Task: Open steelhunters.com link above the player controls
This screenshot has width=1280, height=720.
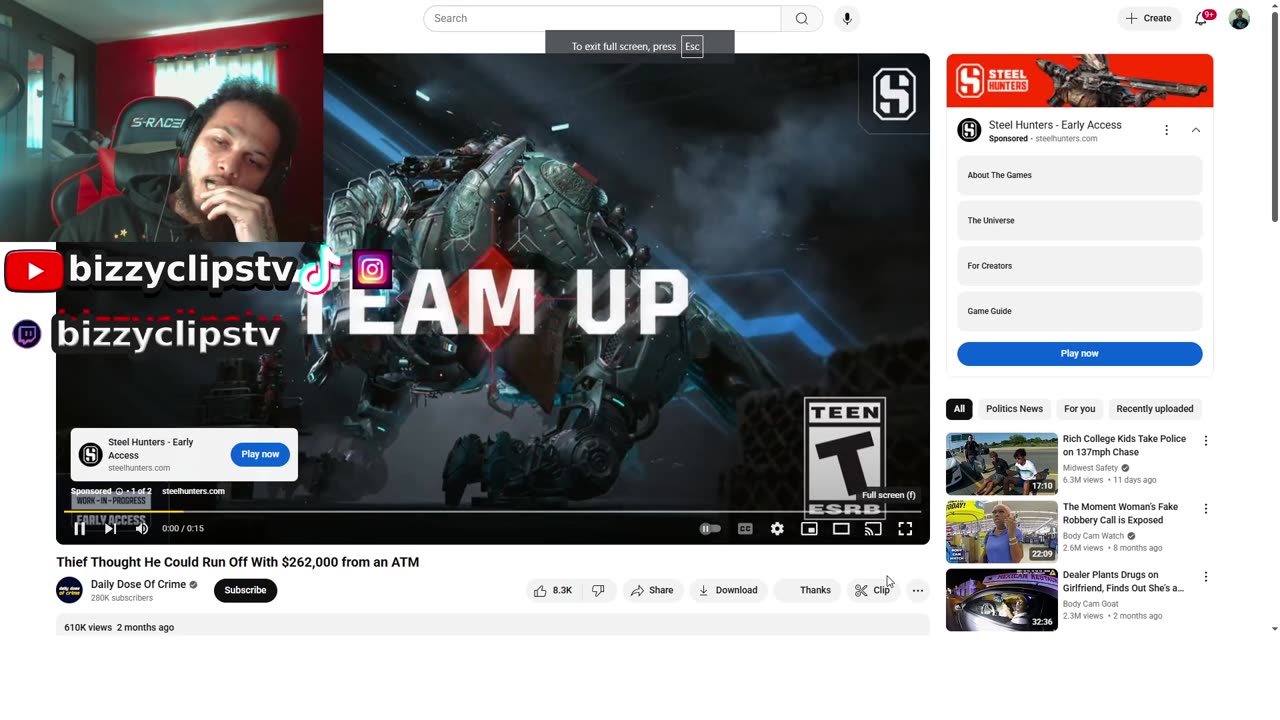Action: pyautogui.click(x=193, y=491)
